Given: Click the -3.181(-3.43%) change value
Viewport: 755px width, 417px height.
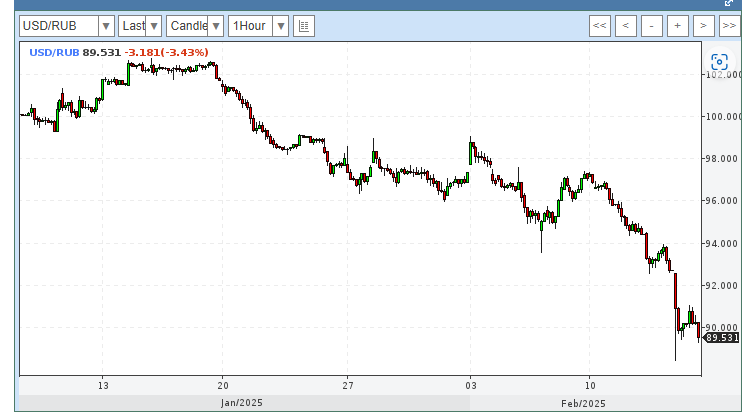Looking at the screenshot, I should tap(167, 52).
